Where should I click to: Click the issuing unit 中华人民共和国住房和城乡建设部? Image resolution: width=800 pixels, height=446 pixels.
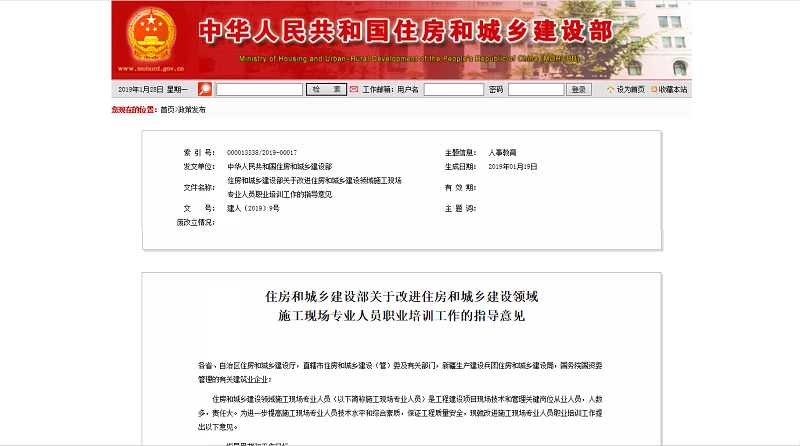(x=280, y=166)
